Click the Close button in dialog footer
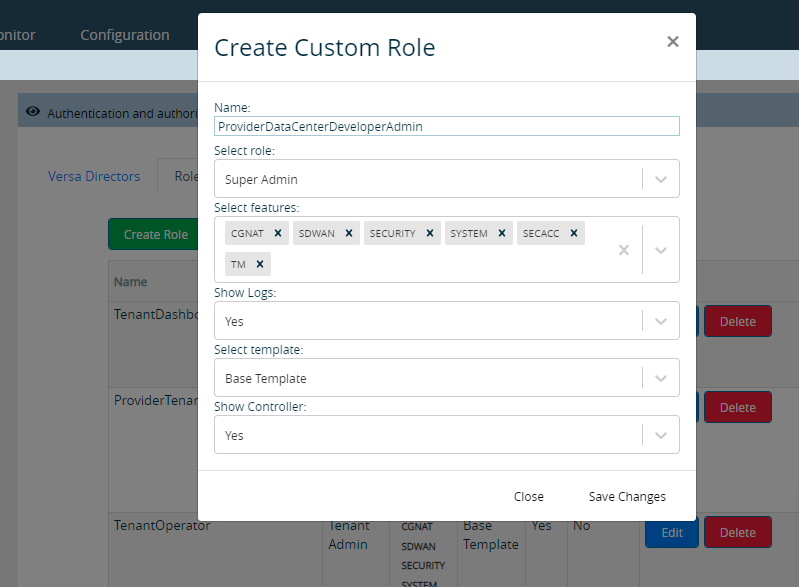Viewport: 799px width, 587px height. 528,496
